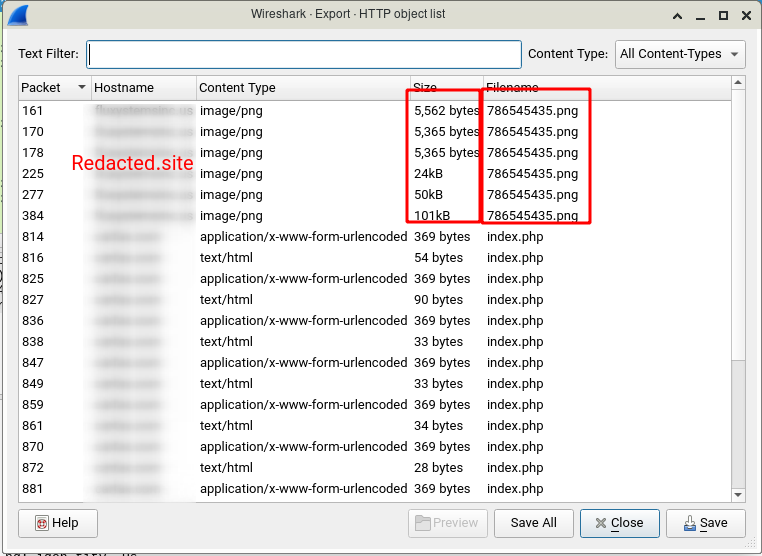Viewport: 762px width, 556px height.
Task: Select the row for packet 170
Action: point(375,132)
